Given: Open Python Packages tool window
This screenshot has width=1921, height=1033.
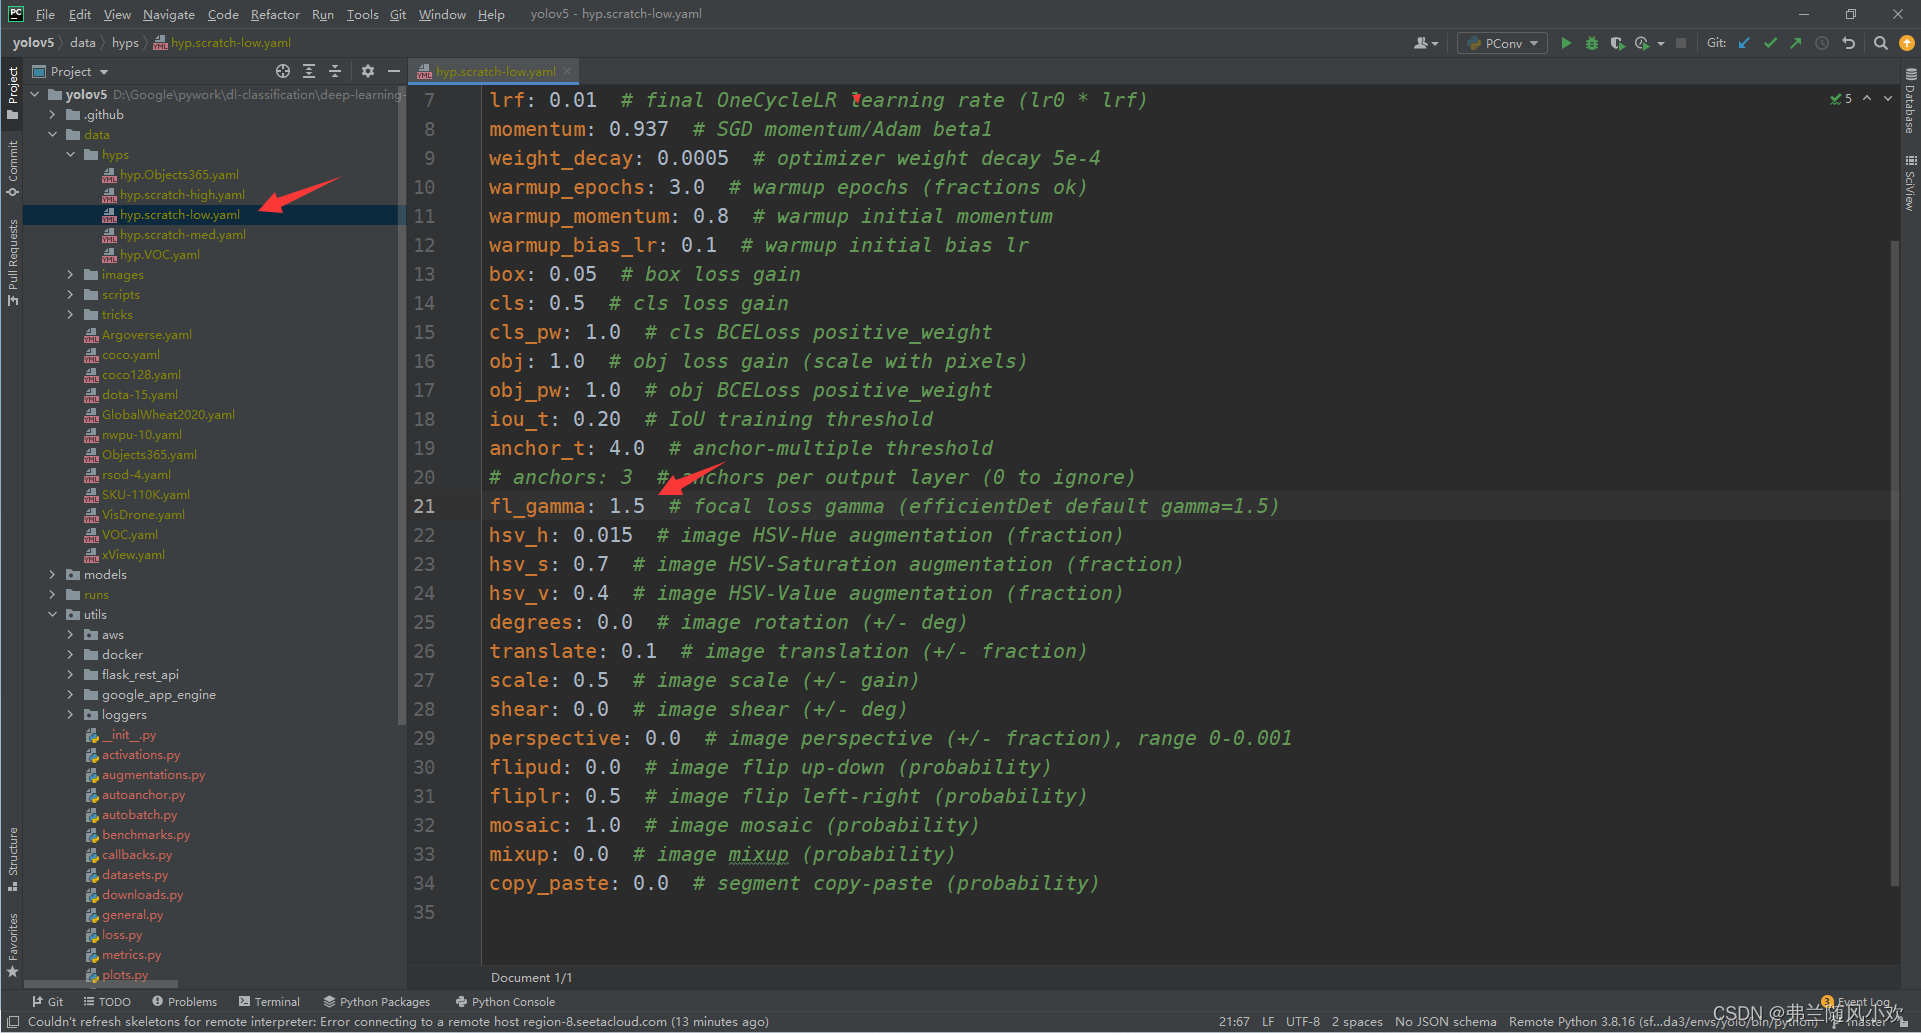Looking at the screenshot, I should click(x=377, y=1002).
